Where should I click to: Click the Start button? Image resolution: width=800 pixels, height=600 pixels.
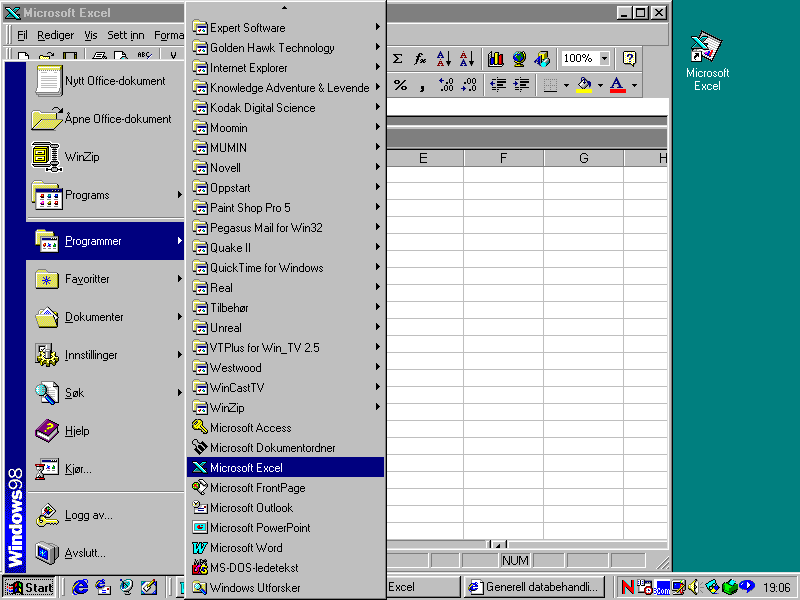point(30,587)
